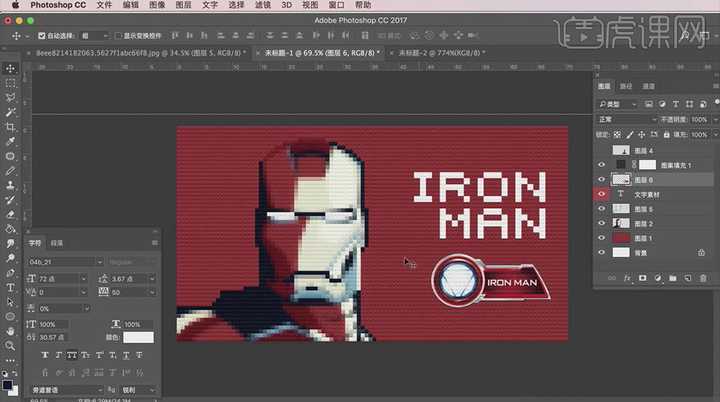Click the baseline shift 30.67 field

pyautogui.click(x=53, y=337)
